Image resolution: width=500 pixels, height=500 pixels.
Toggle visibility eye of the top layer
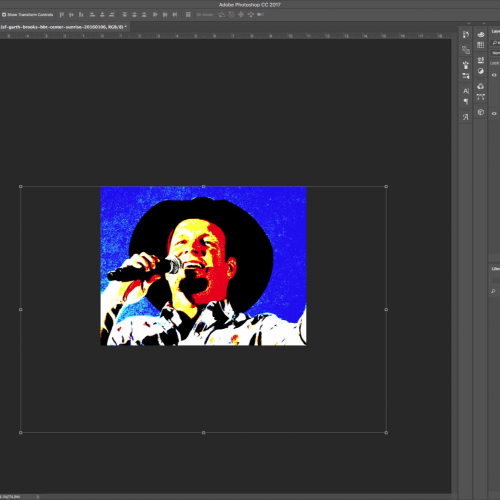(x=494, y=75)
